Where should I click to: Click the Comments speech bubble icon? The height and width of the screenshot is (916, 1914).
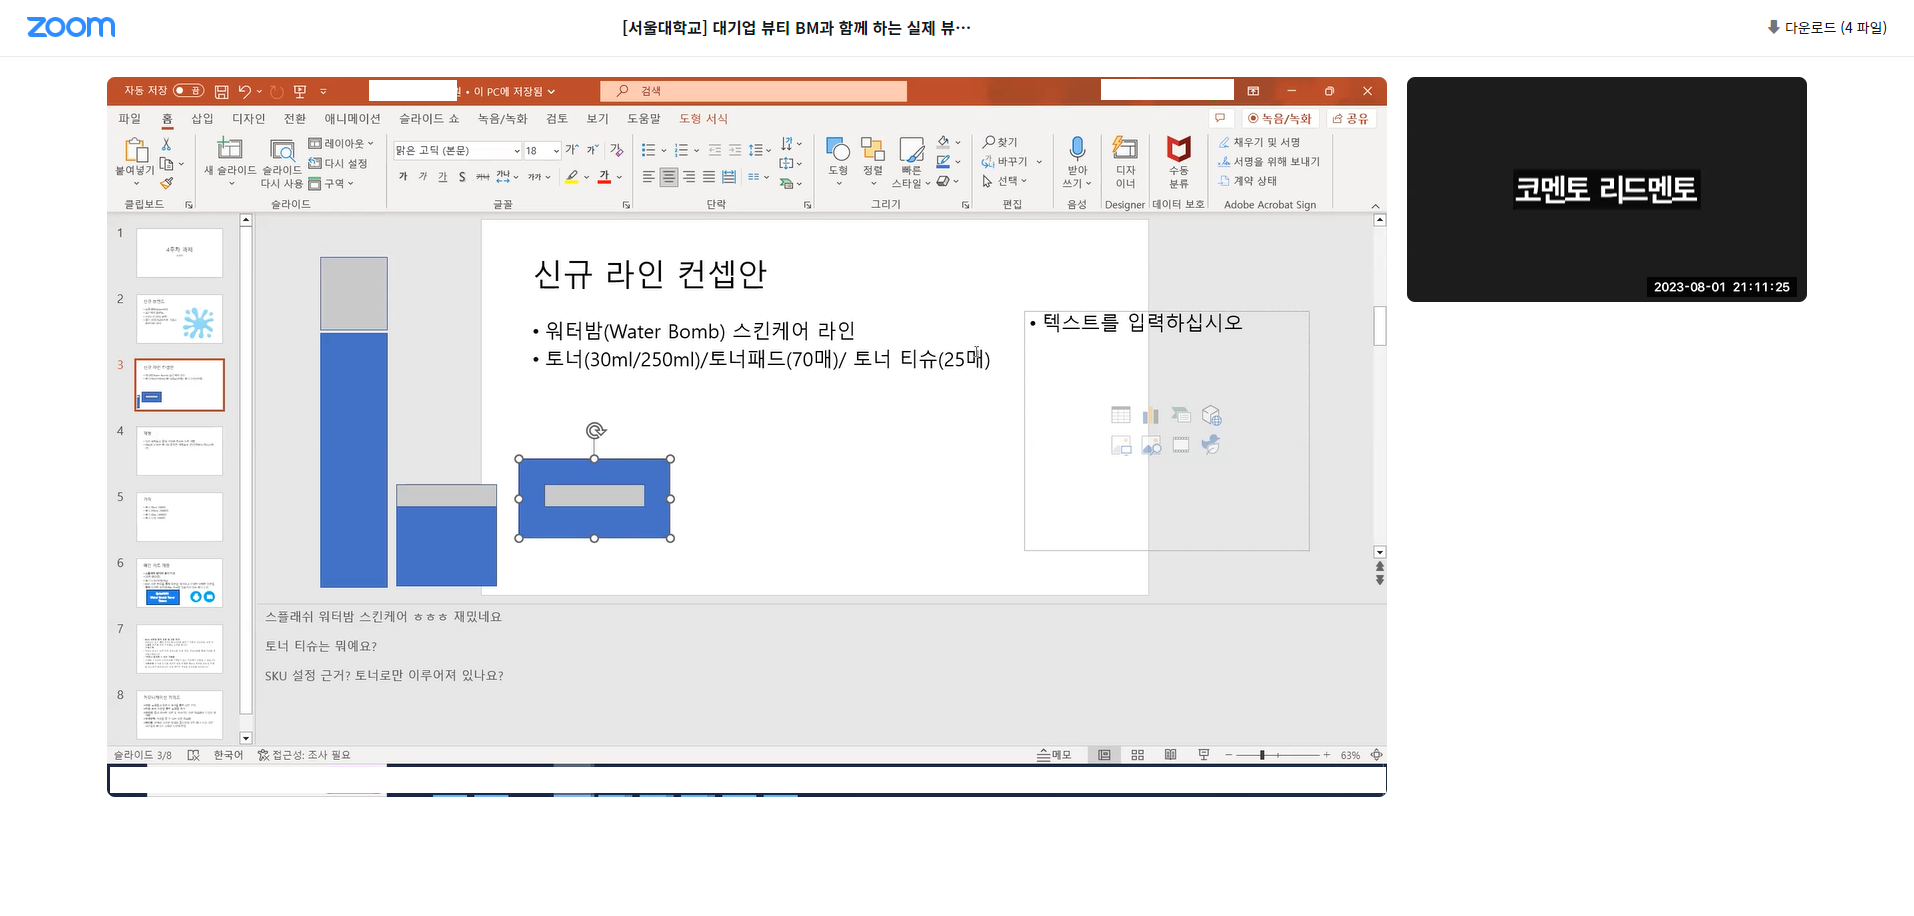click(x=1220, y=118)
